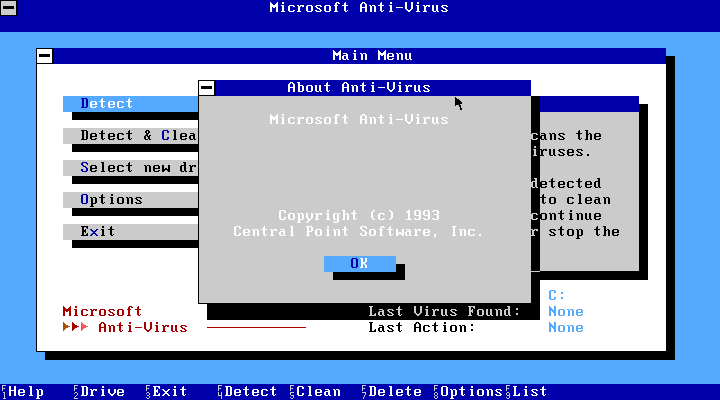Screen dimensions: 720x400
Task: Pick the Select new drive entry
Action: pos(130,168)
